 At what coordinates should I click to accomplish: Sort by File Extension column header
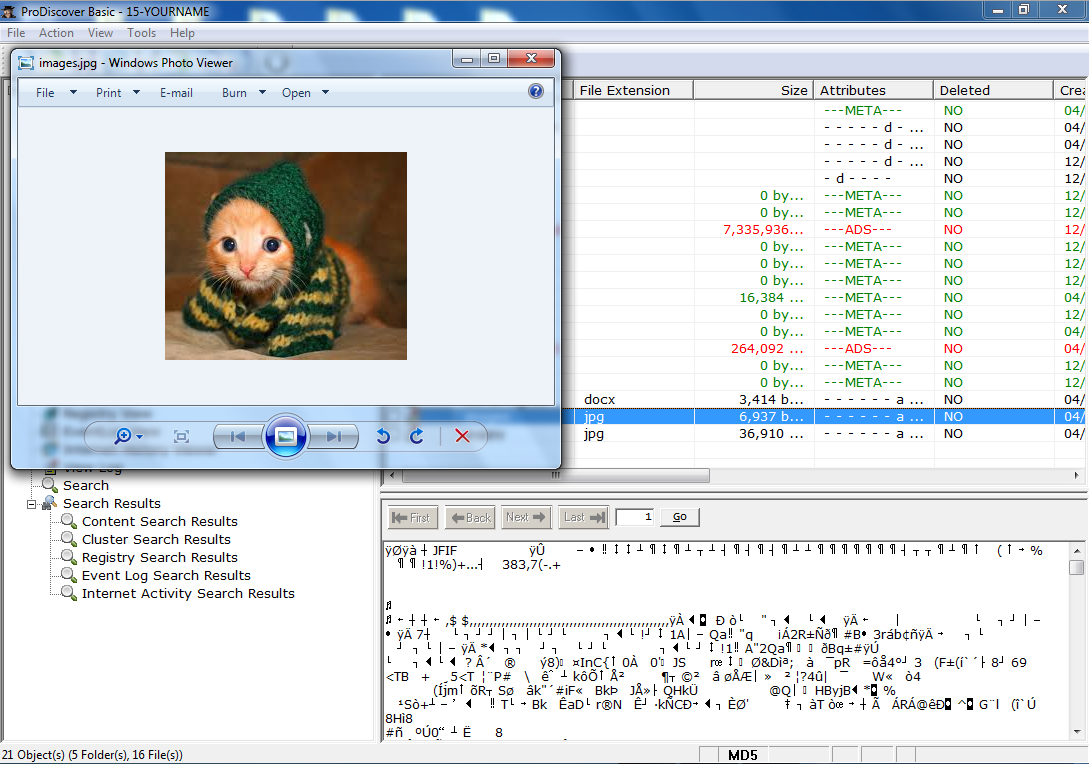pyautogui.click(x=633, y=90)
